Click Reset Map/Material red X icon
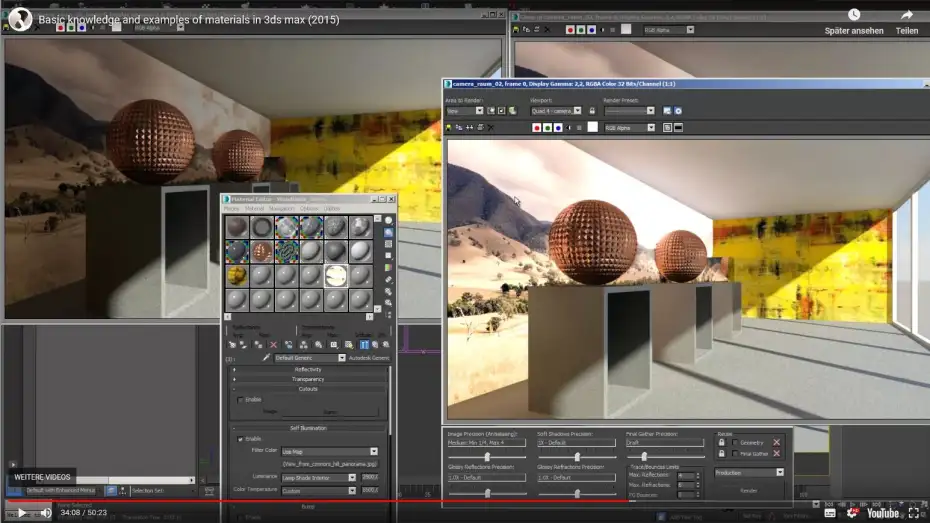 point(273,345)
